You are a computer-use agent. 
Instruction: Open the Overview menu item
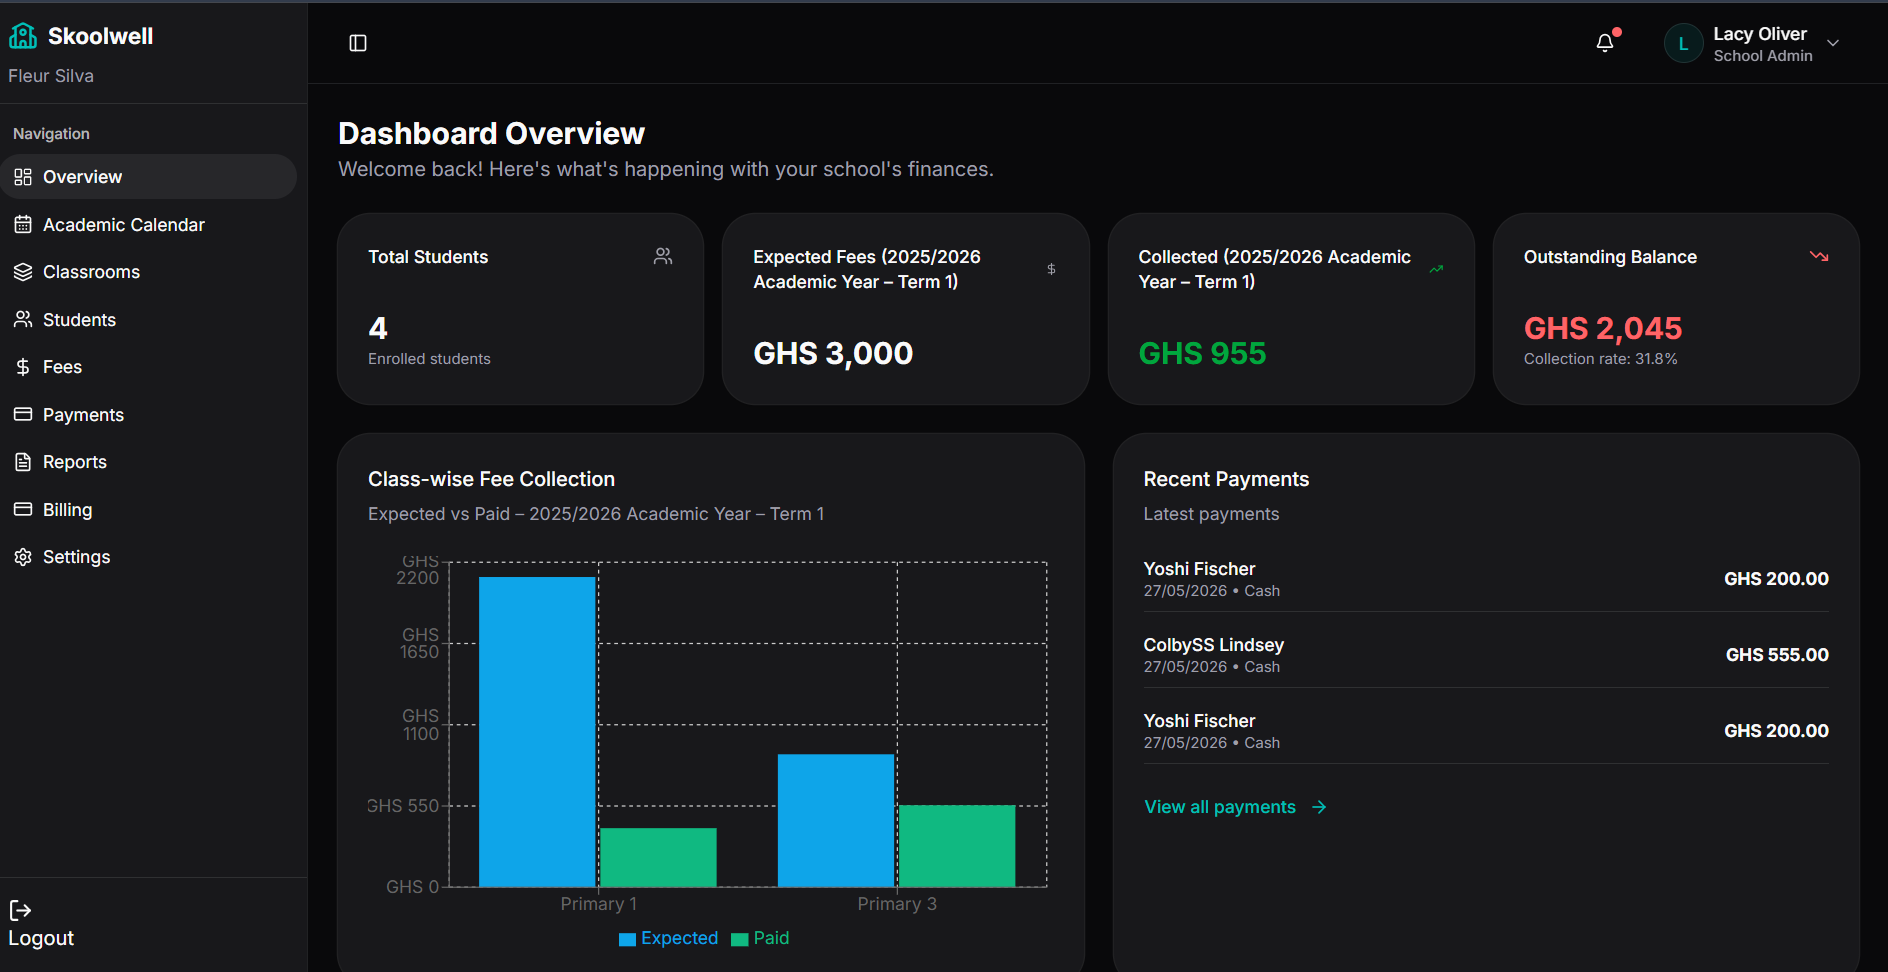(x=148, y=177)
